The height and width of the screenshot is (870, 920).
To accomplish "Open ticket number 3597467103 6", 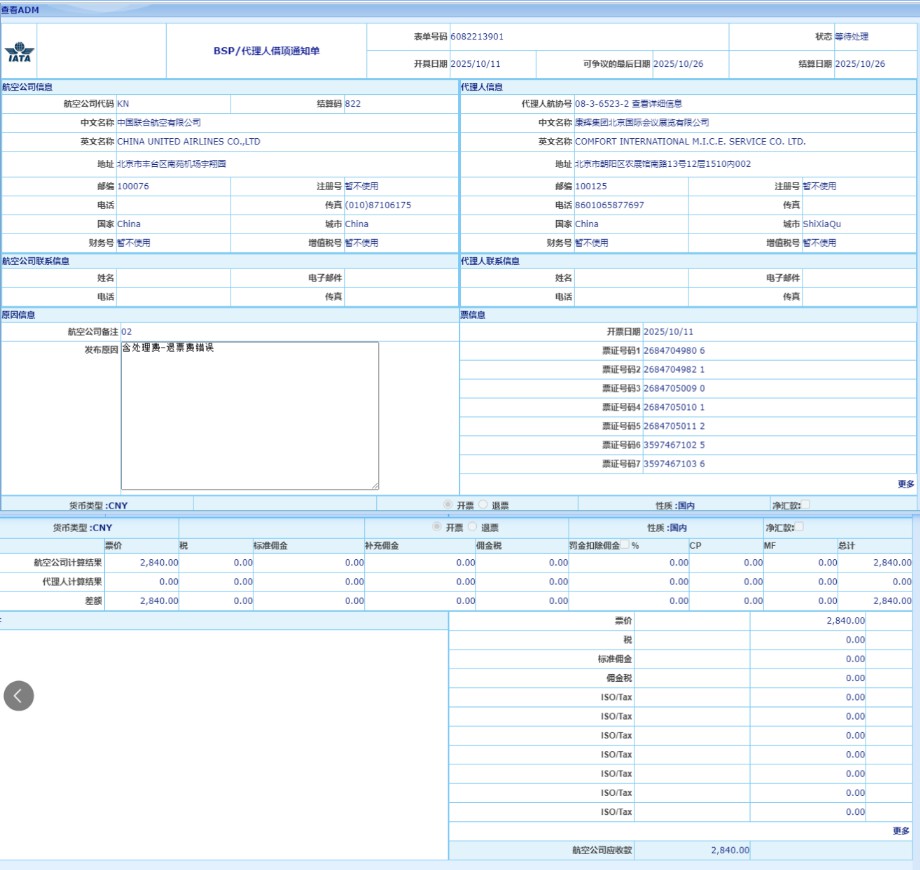I will [673, 464].
